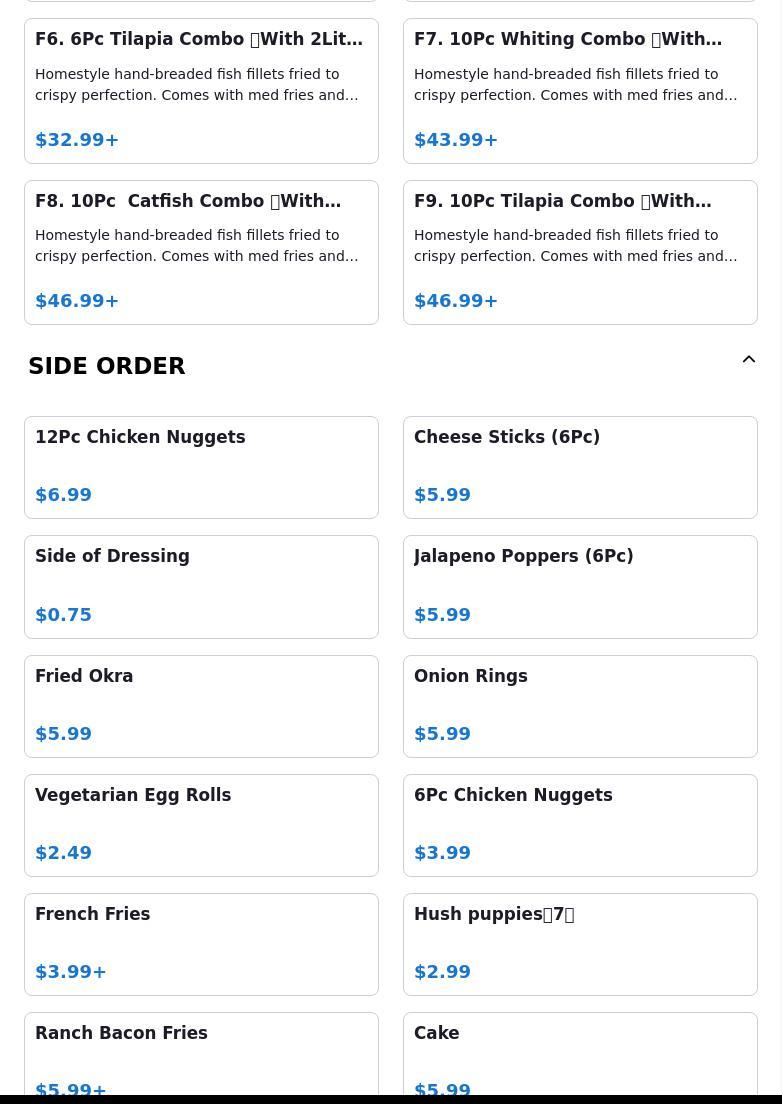Click the $46.99+ price on F8 Catfish Combo
This screenshot has height=1104, width=782.
(x=77, y=301)
